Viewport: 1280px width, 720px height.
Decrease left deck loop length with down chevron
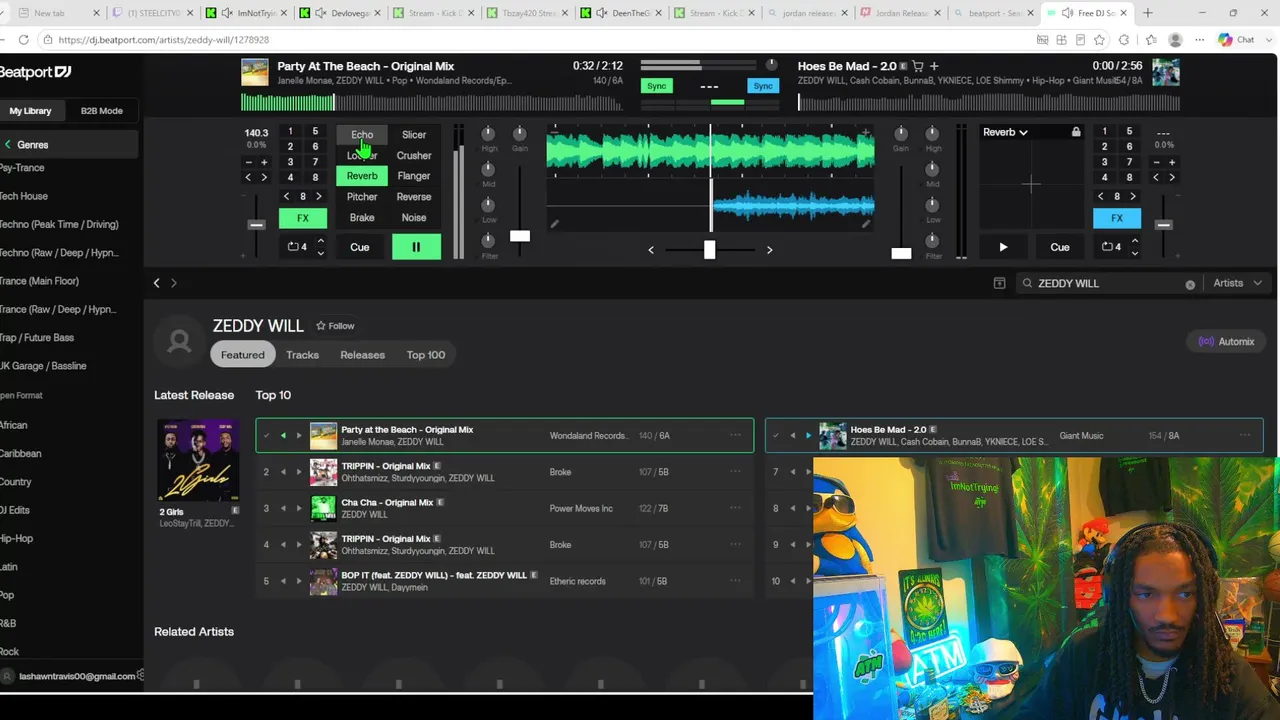pos(320,253)
